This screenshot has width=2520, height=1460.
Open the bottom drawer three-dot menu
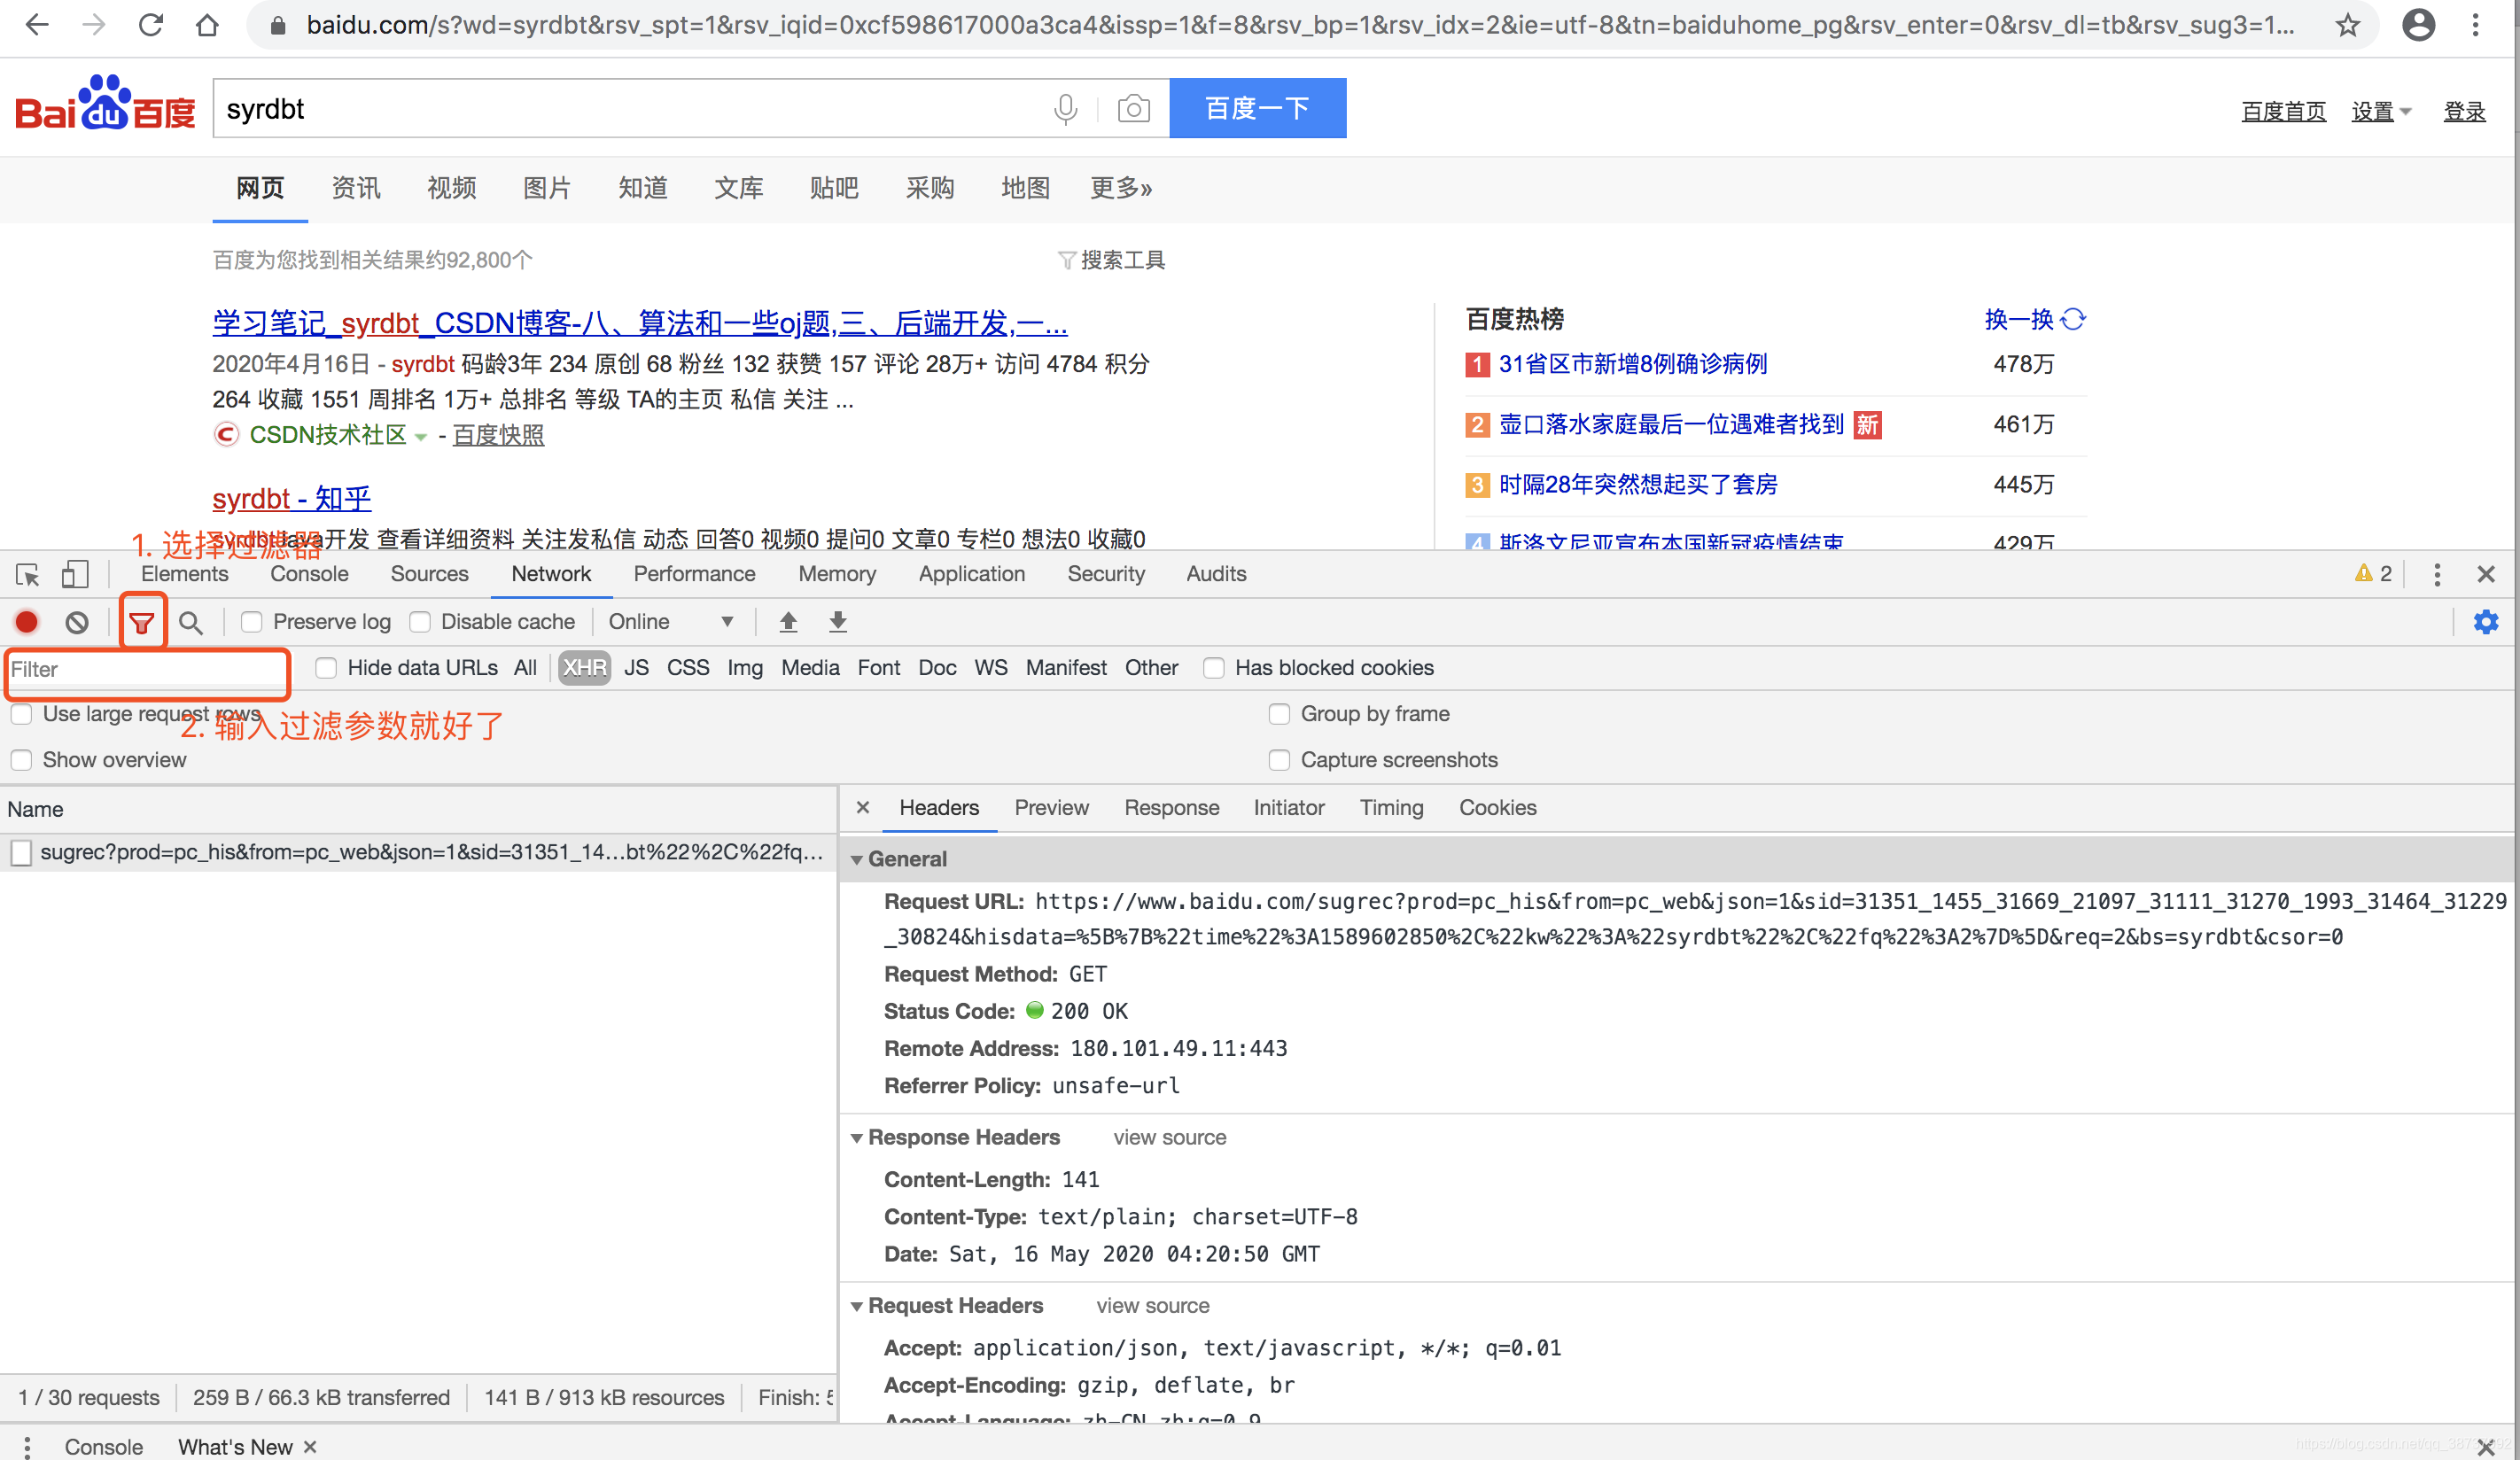[27, 1446]
